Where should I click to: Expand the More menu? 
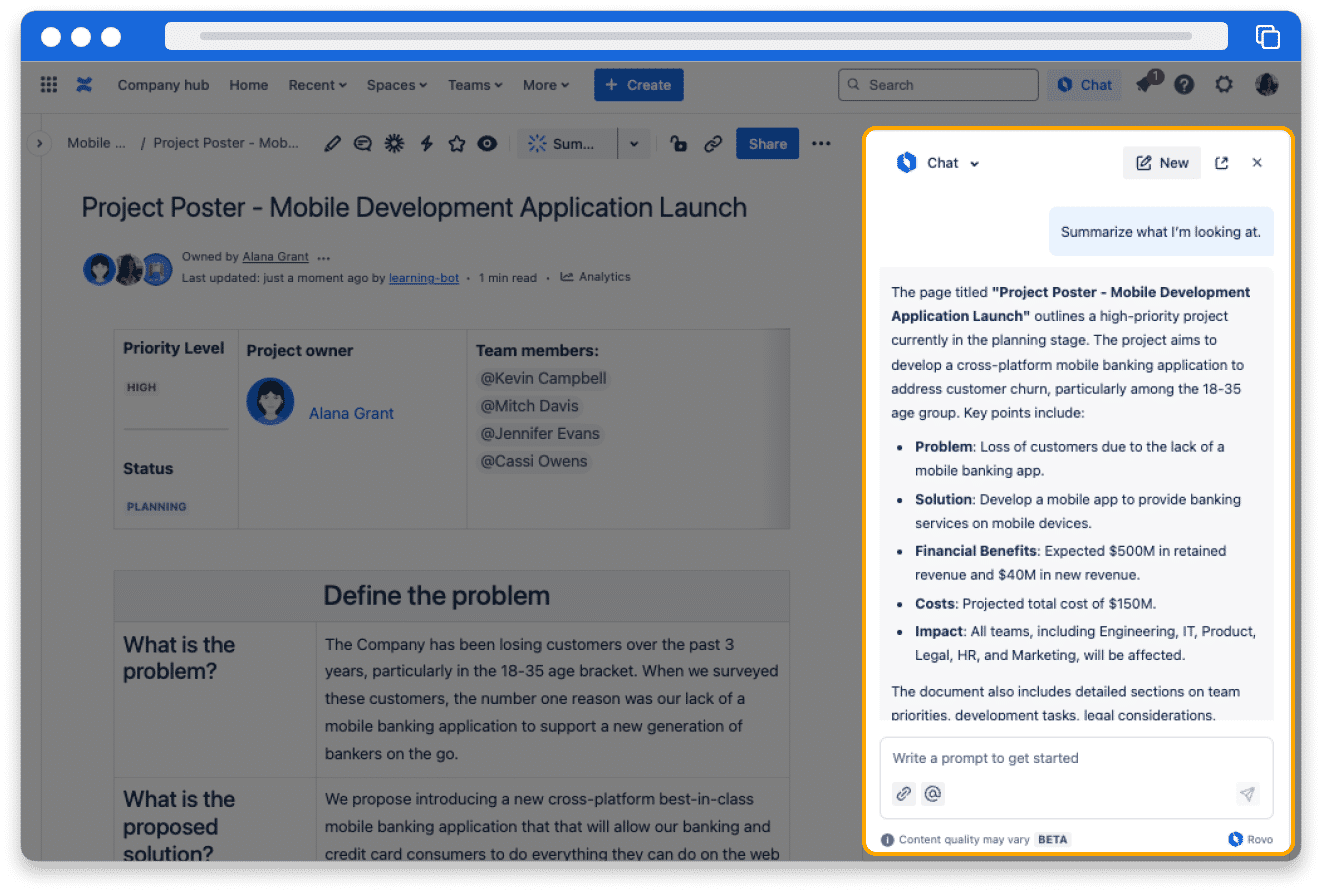point(546,85)
